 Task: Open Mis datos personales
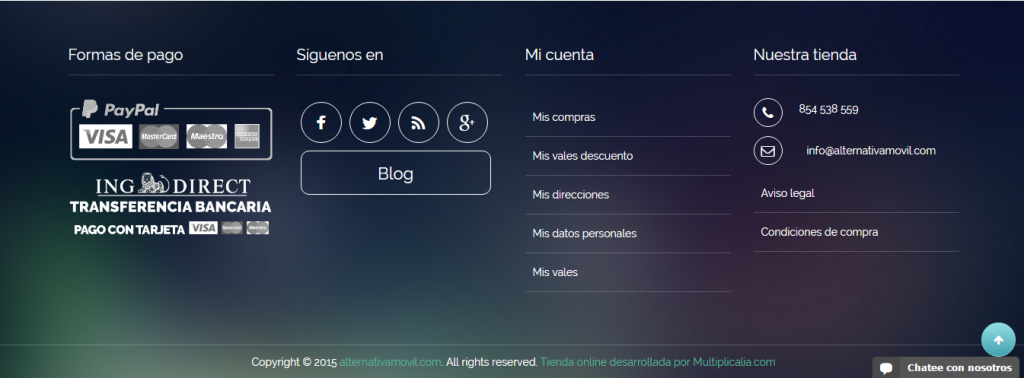coord(584,233)
